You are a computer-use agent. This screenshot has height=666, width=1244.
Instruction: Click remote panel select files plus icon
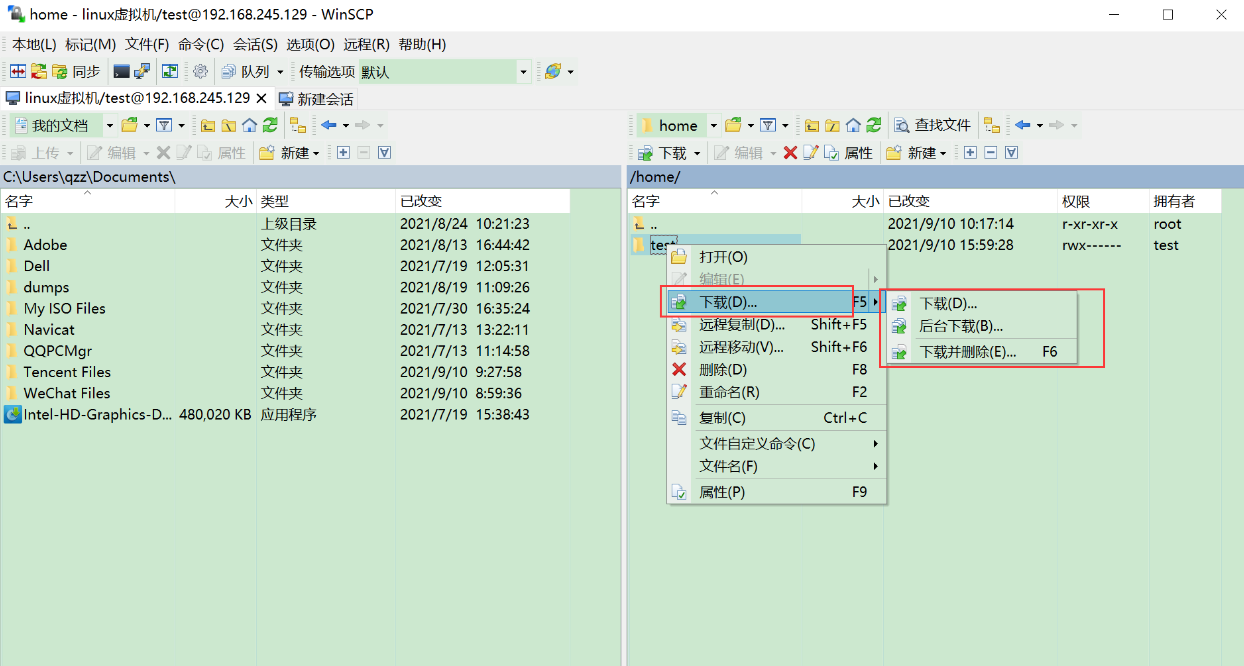point(970,153)
